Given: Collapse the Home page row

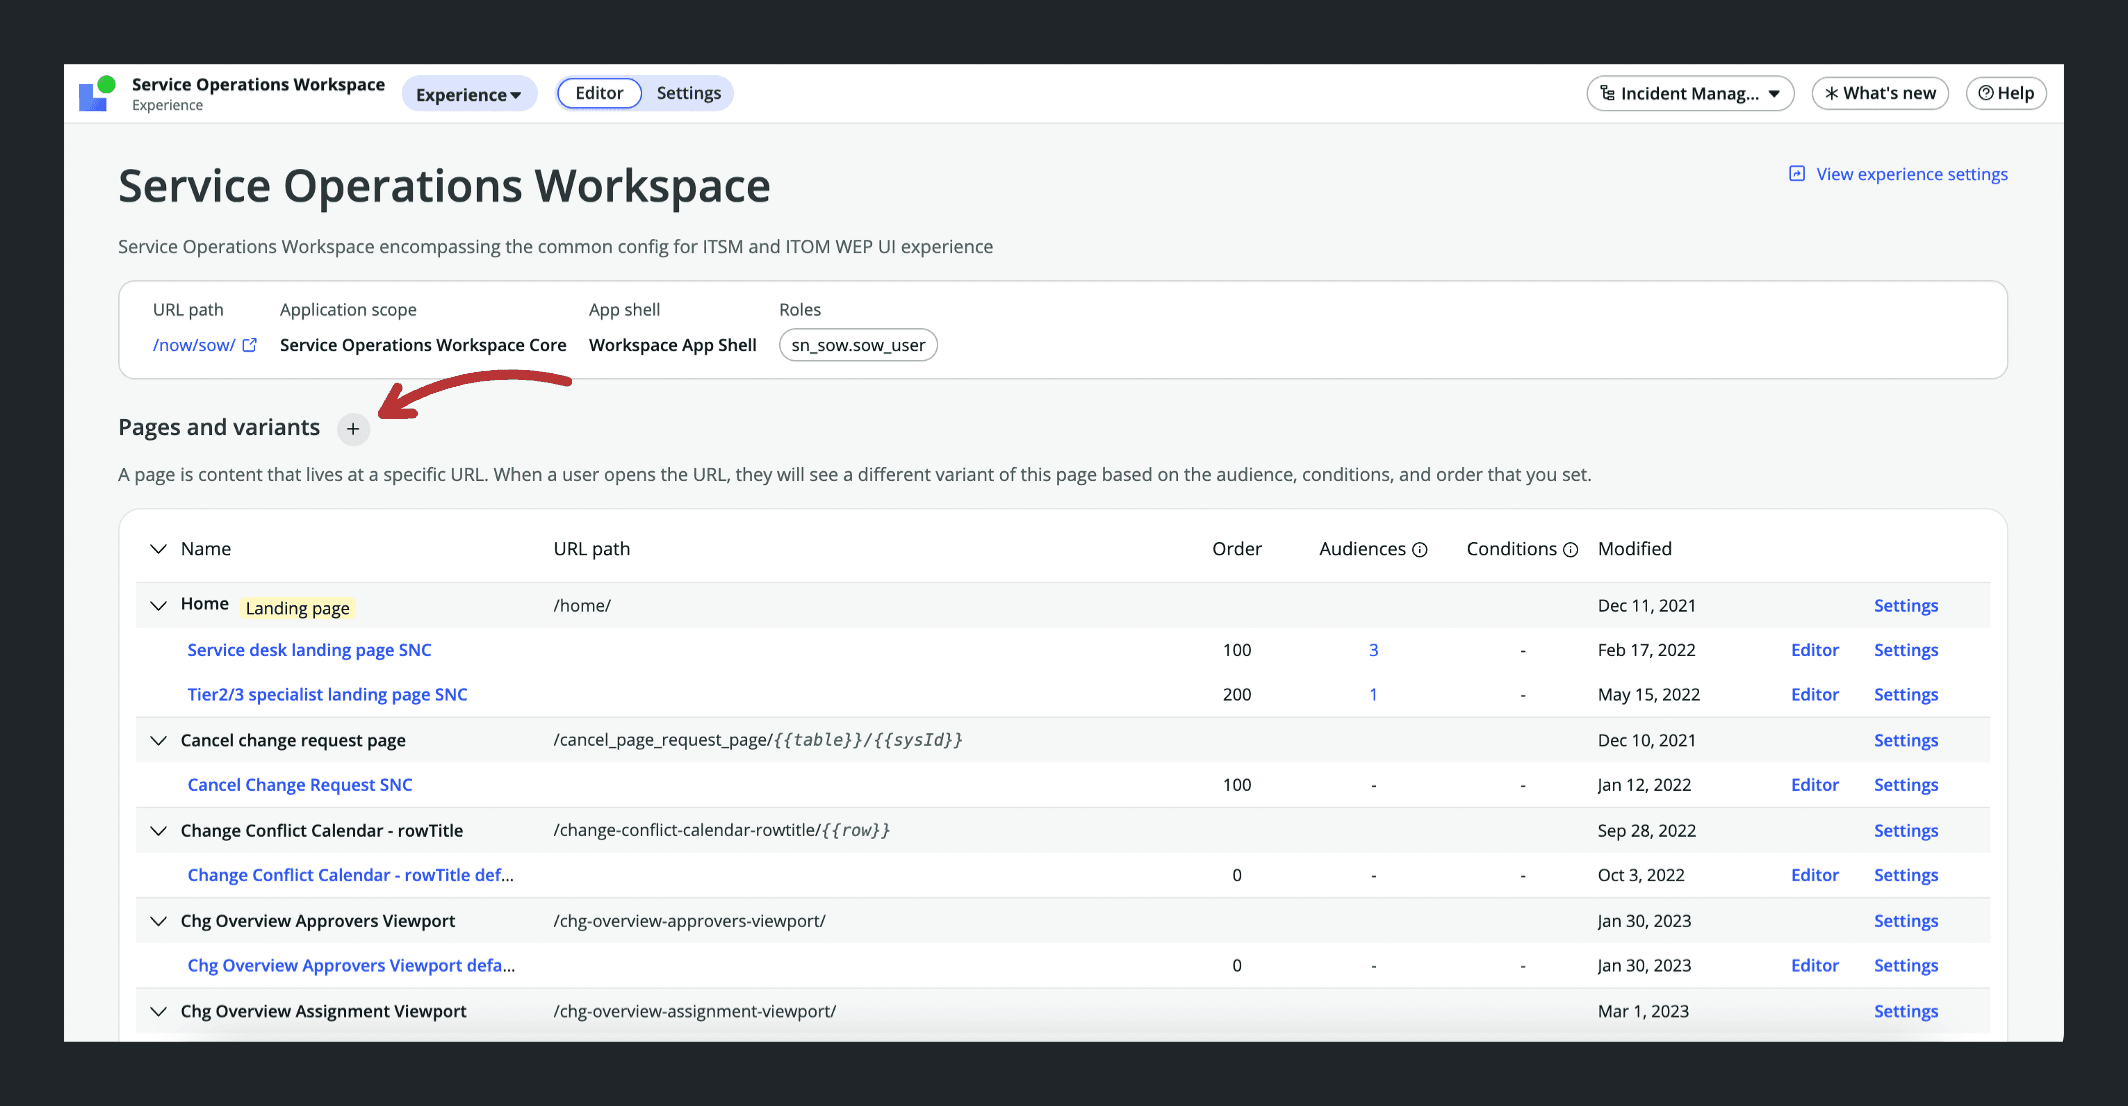Looking at the screenshot, I should pyautogui.click(x=158, y=606).
